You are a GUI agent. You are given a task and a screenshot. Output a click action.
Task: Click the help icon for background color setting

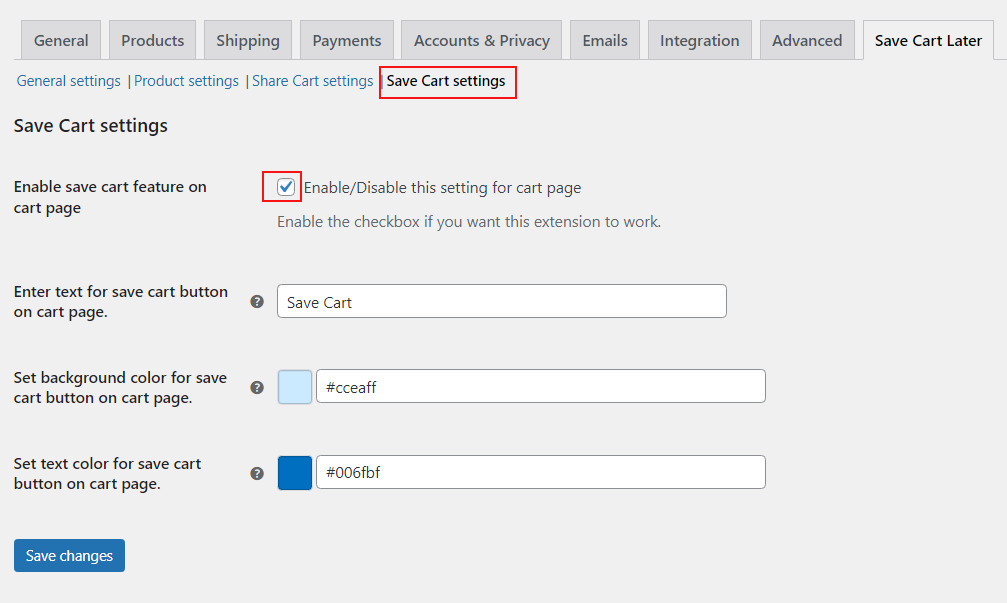pyautogui.click(x=257, y=387)
